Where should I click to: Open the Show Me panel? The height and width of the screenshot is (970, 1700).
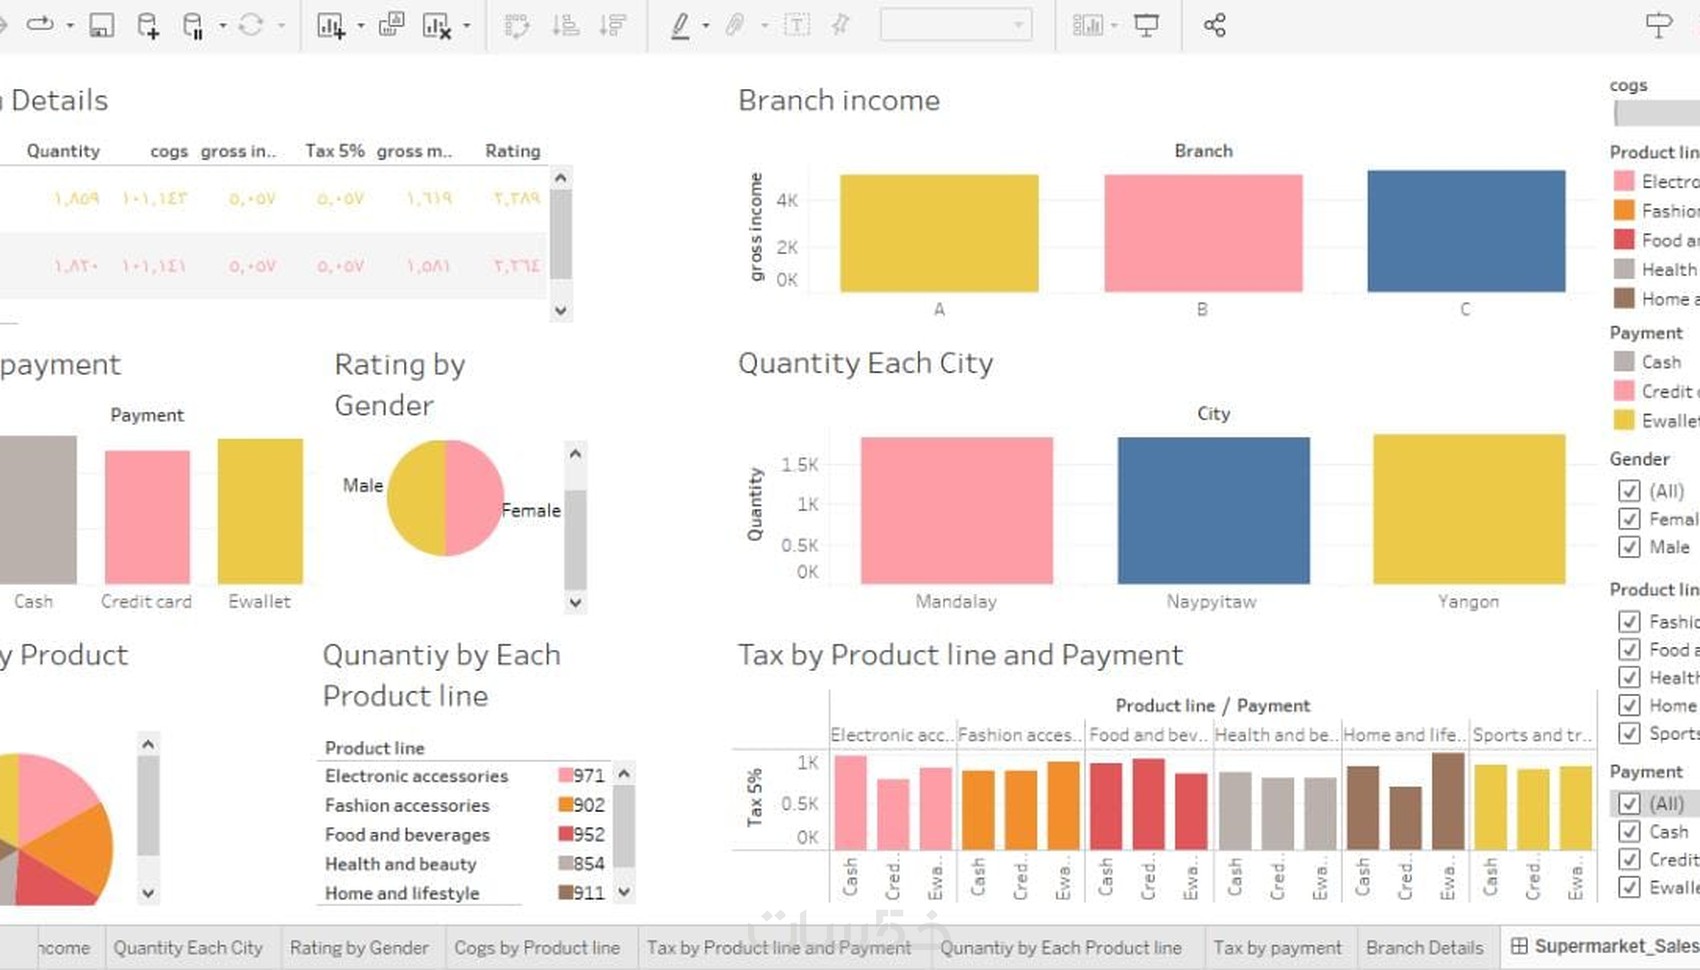coord(1090,25)
